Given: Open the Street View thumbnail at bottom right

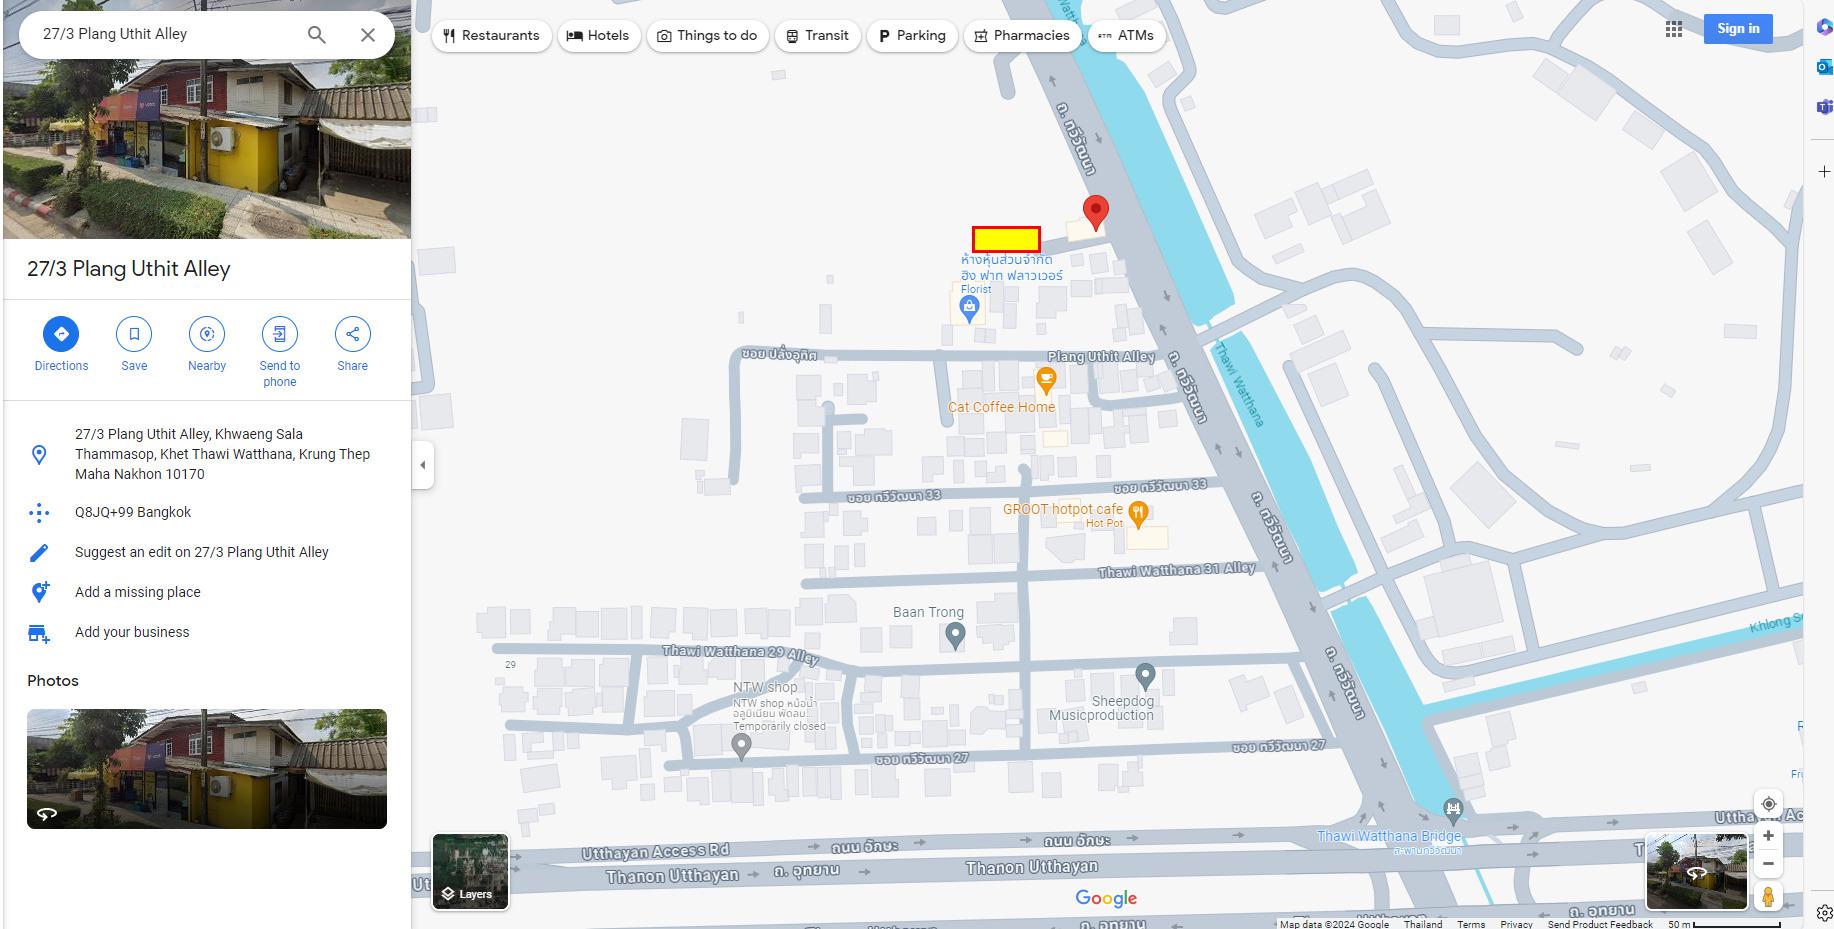Looking at the screenshot, I should pyautogui.click(x=1697, y=872).
